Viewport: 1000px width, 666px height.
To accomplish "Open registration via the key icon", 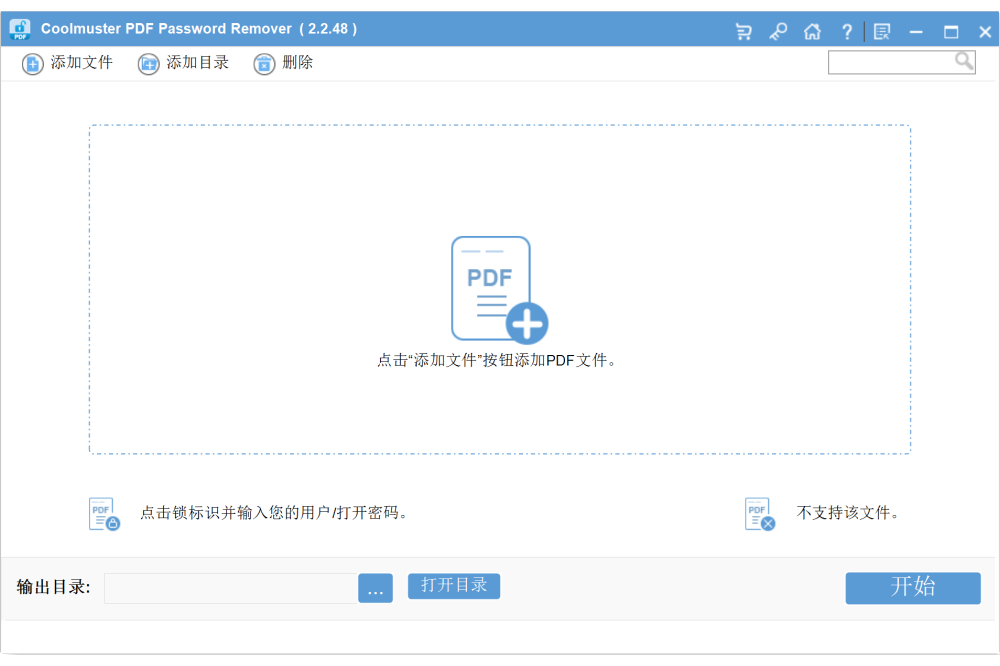I will click(x=778, y=31).
